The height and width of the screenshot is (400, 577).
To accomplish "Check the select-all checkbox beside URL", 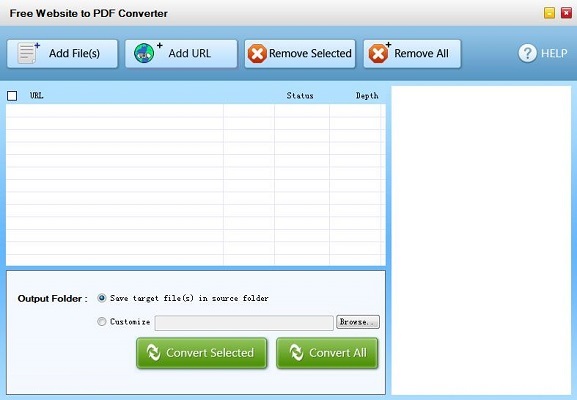I will pos(12,96).
